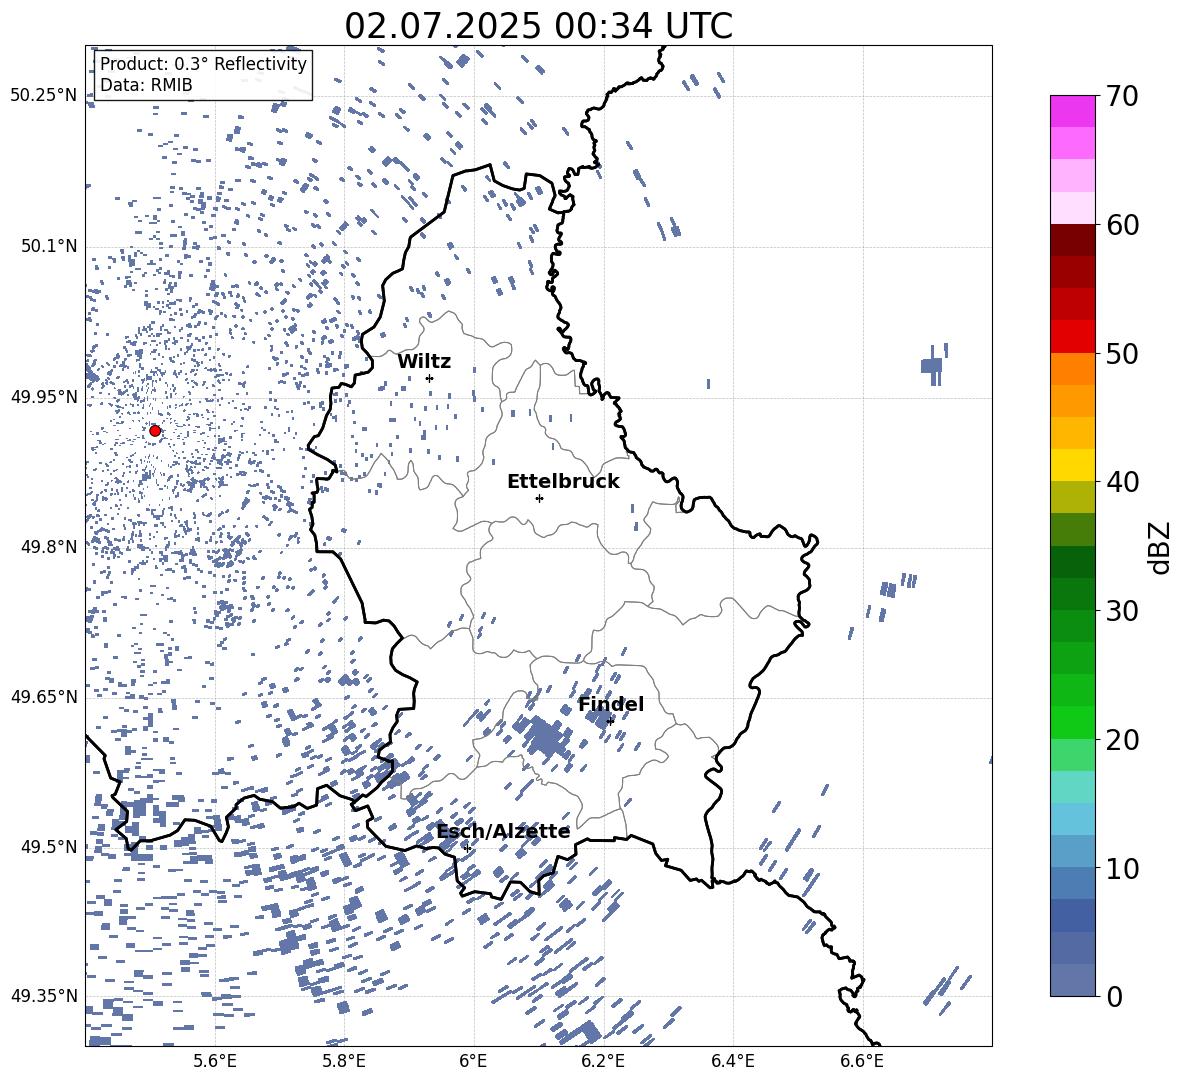The image size is (1184, 1081).
Task: Click the 49.8°N latitude label
Action: coord(49,547)
